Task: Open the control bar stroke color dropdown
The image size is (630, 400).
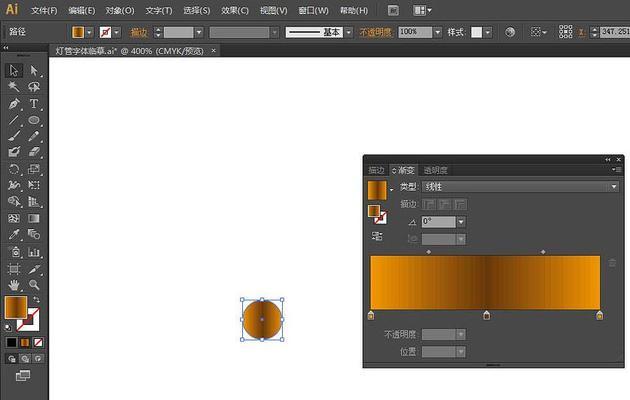Action: (x=117, y=32)
